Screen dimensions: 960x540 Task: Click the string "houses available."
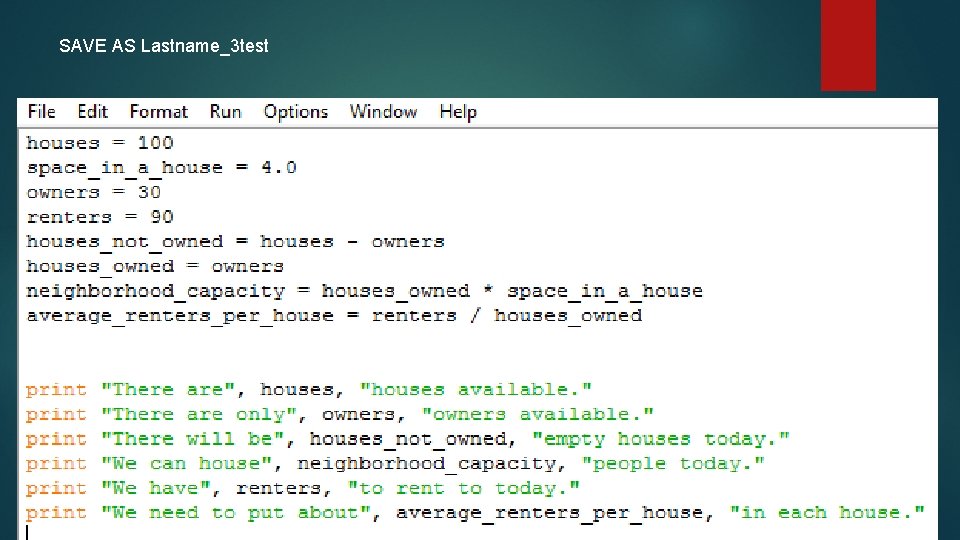coord(476,389)
